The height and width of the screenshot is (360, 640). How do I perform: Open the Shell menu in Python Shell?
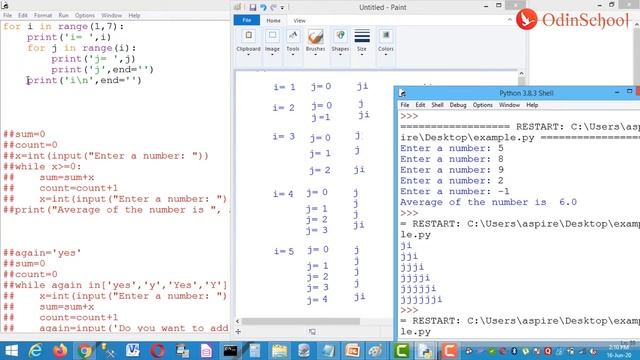click(x=437, y=105)
